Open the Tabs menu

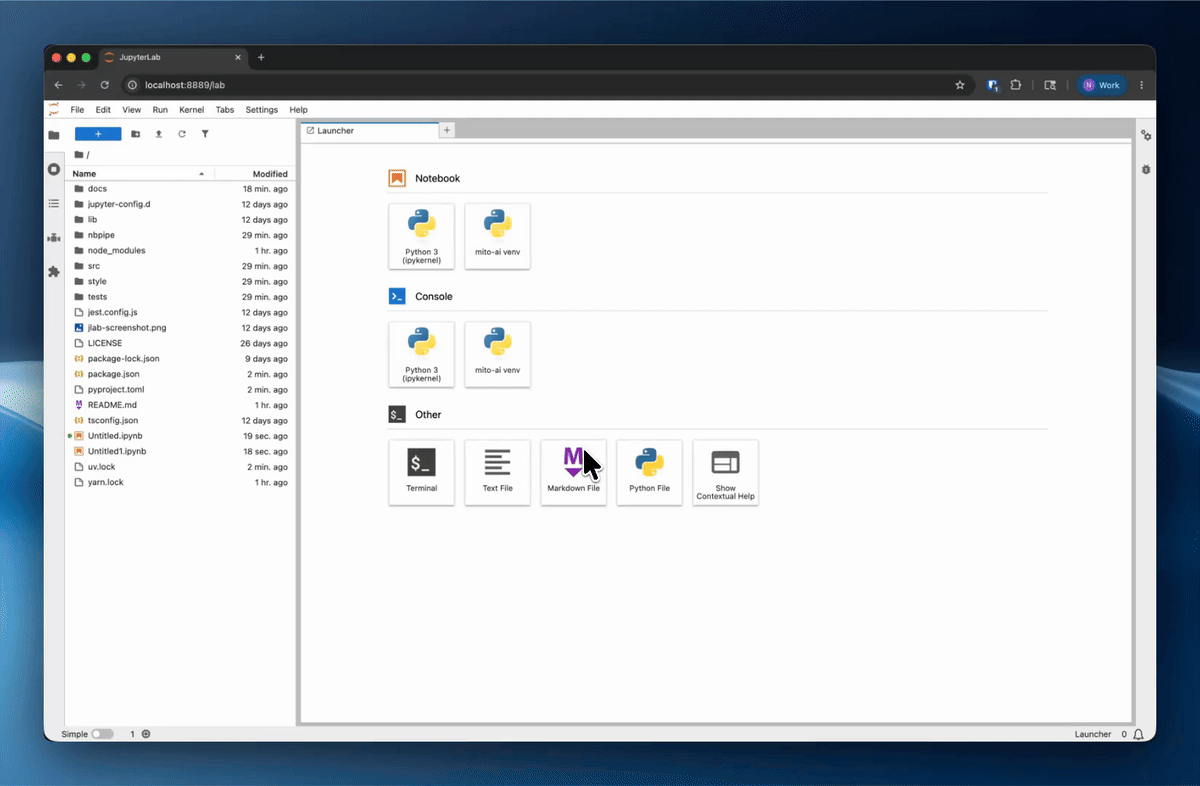(225, 110)
